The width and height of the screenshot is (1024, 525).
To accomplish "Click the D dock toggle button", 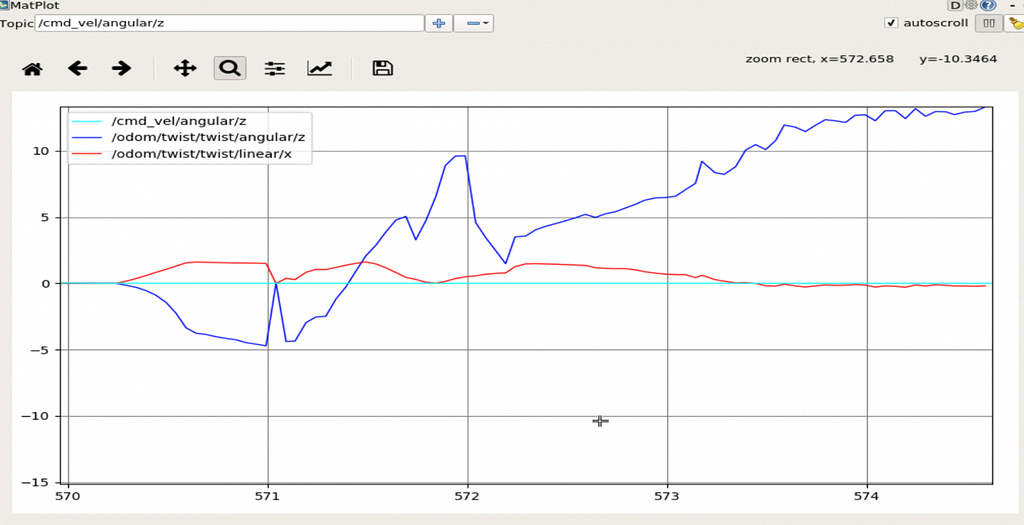I will [x=955, y=6].
